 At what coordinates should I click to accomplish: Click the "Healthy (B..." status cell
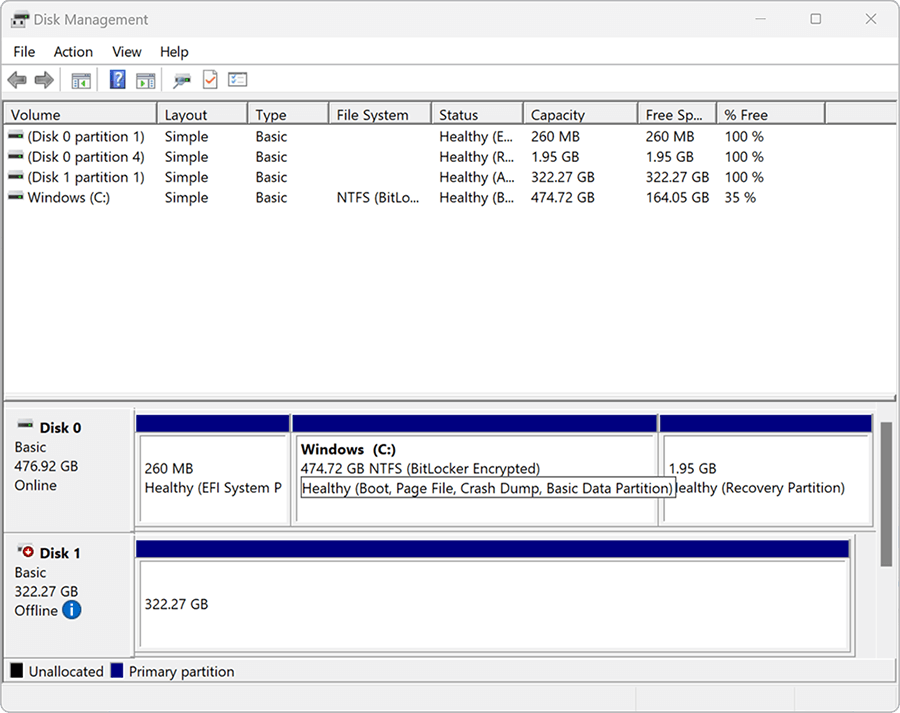point(476,197)
